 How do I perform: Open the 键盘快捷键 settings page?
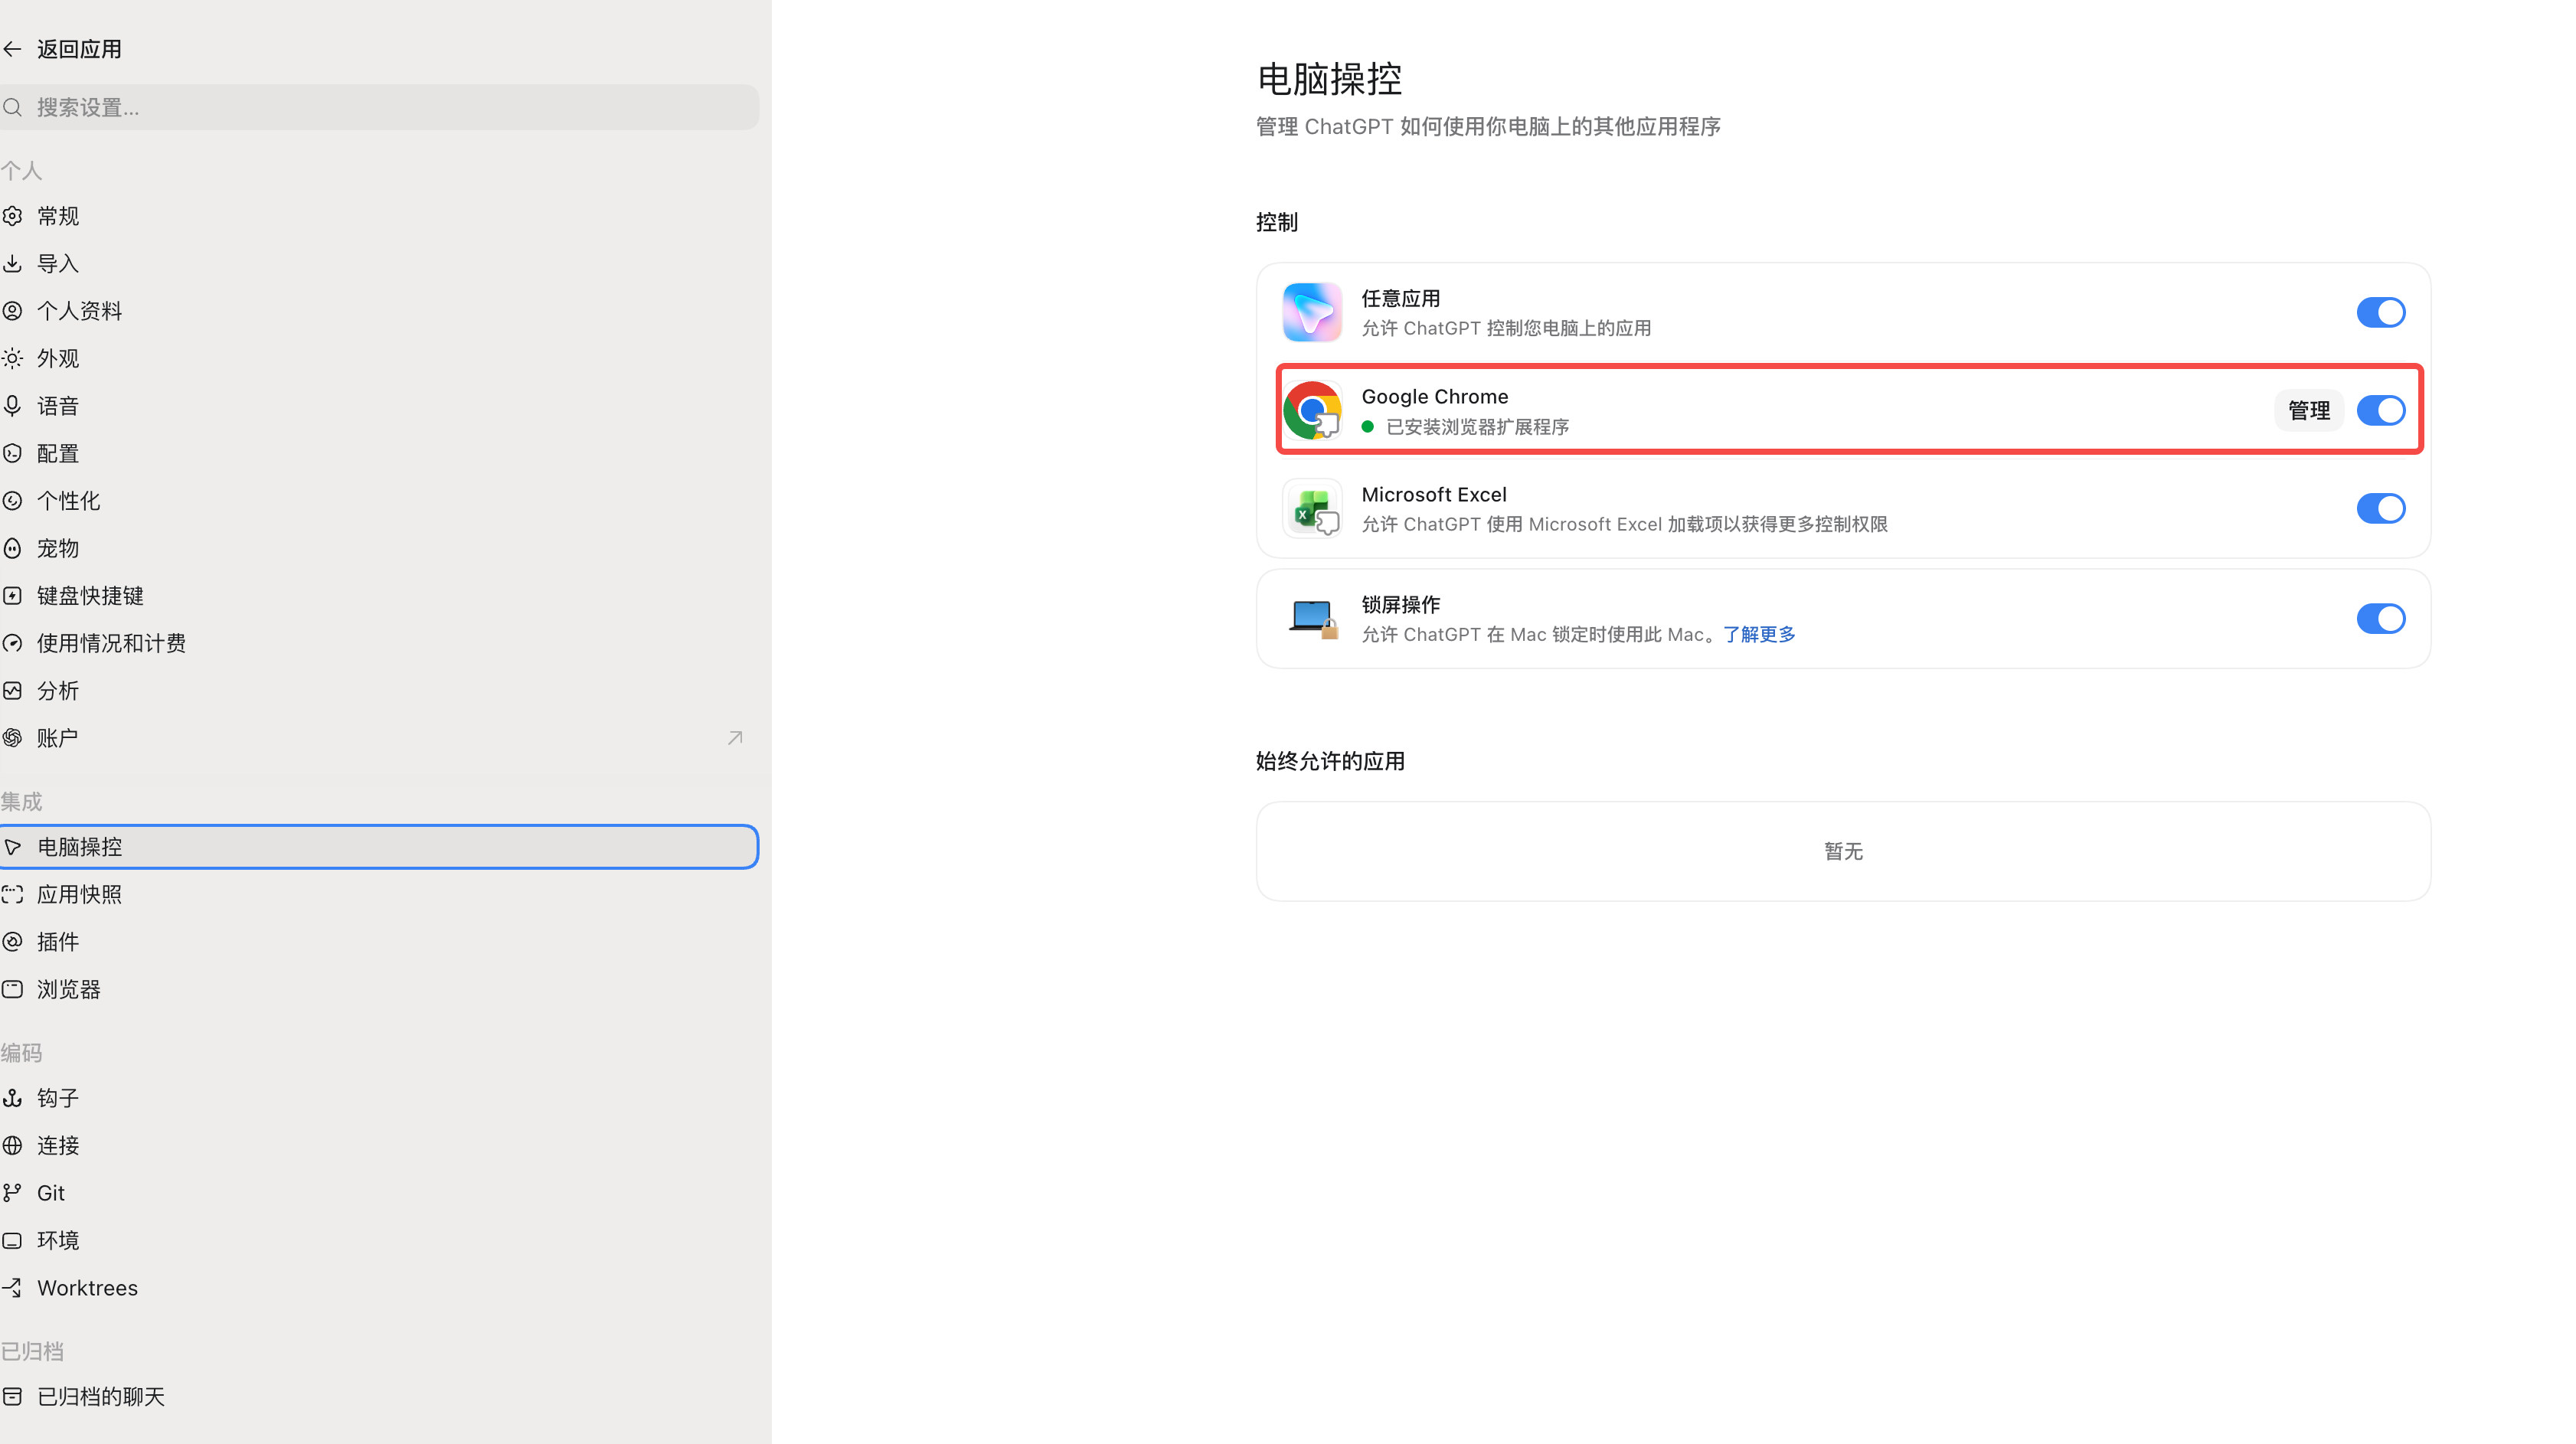[x=379, y=596]
